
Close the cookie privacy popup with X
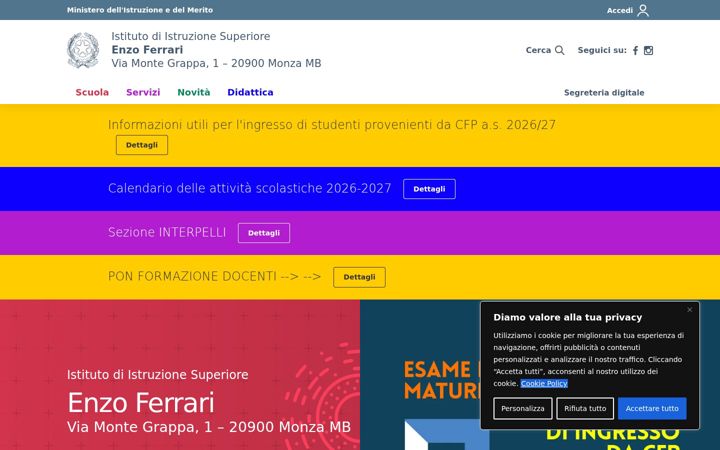pos(689,310)
